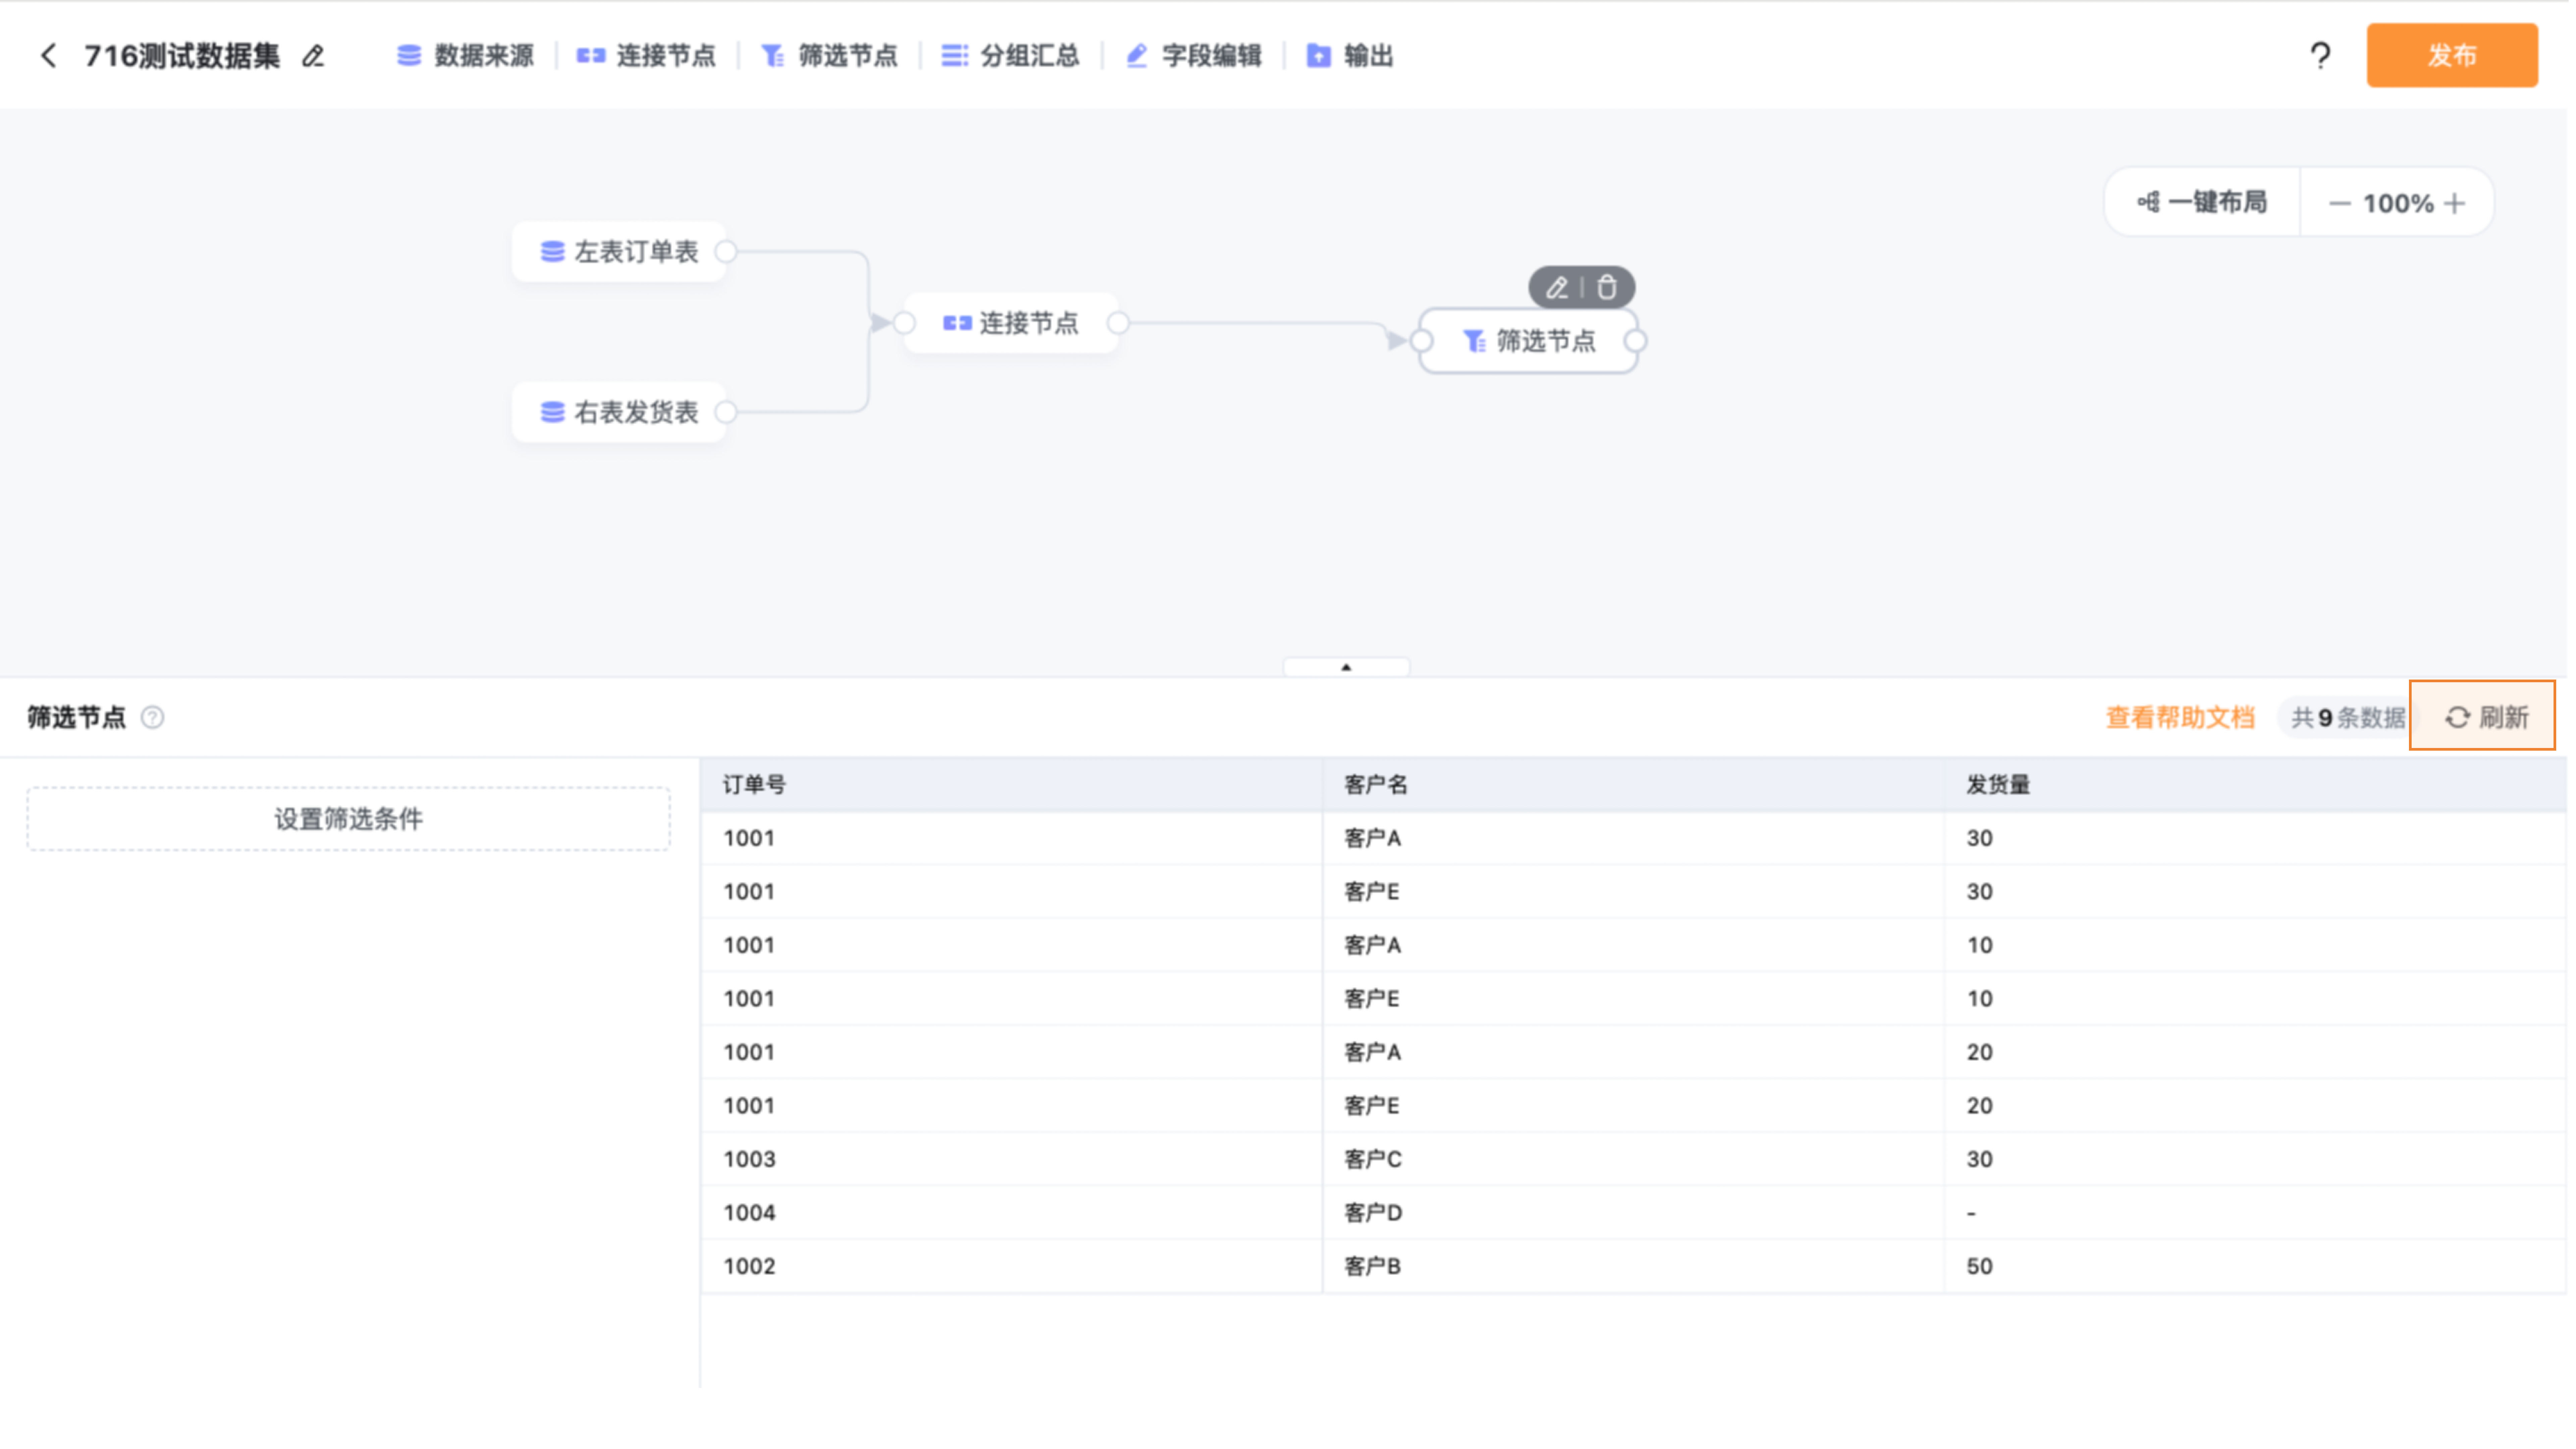This screenshot has width=2576, height=1449.
Task: Open filter node help tooltip icon
Action: click(152, 717)
